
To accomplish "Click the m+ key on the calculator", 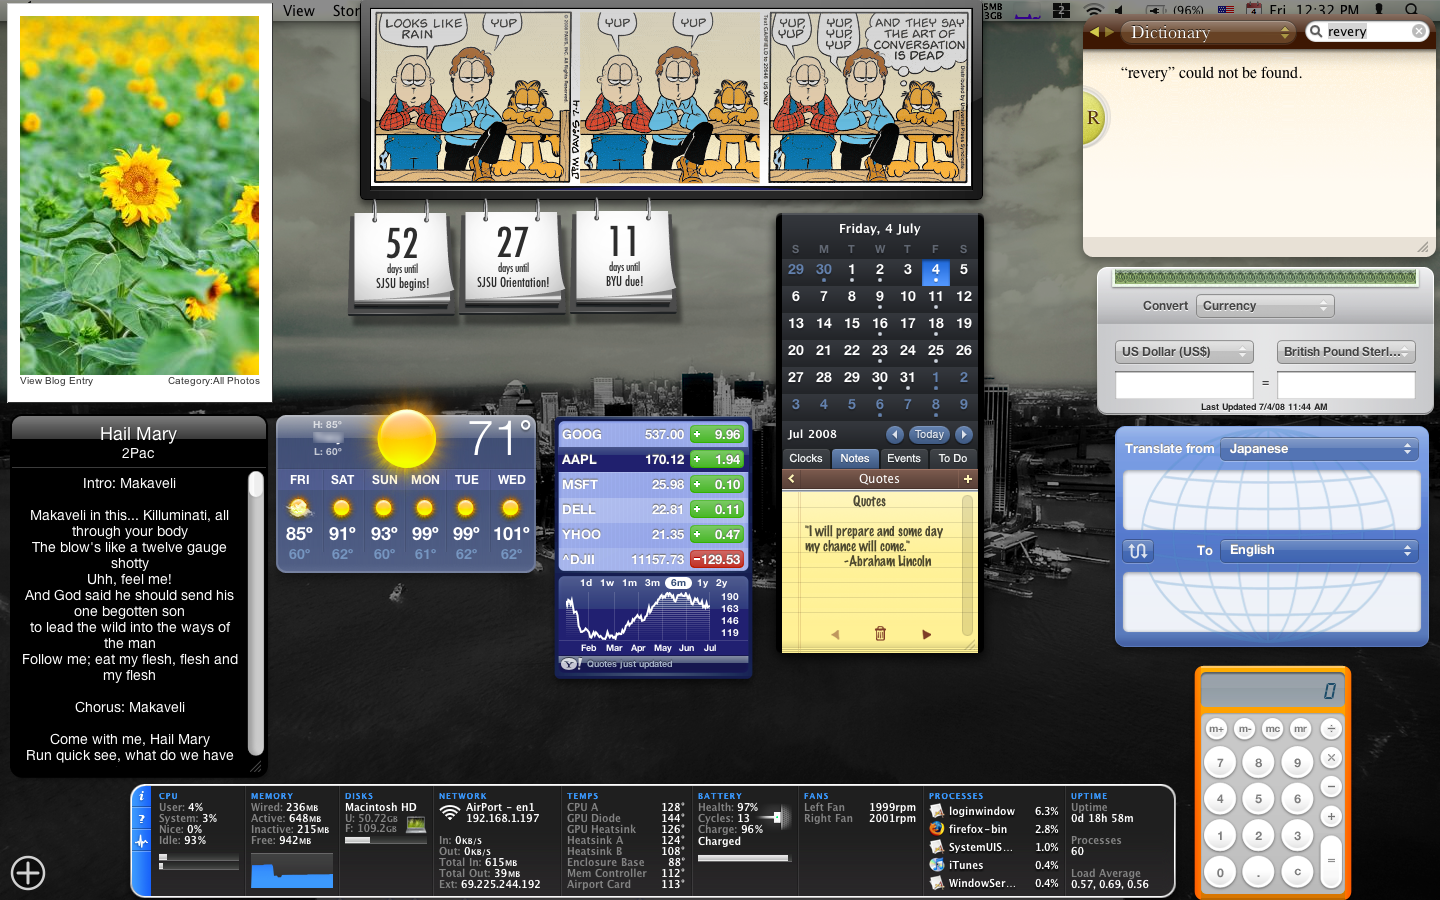I will (x=1216, y=728).
